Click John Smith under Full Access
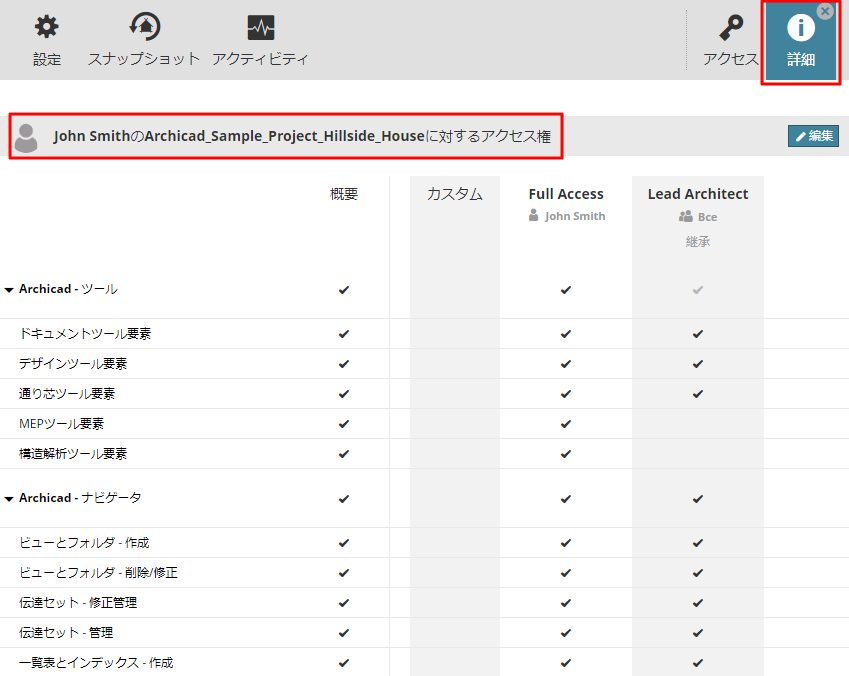 click(567, 216)
